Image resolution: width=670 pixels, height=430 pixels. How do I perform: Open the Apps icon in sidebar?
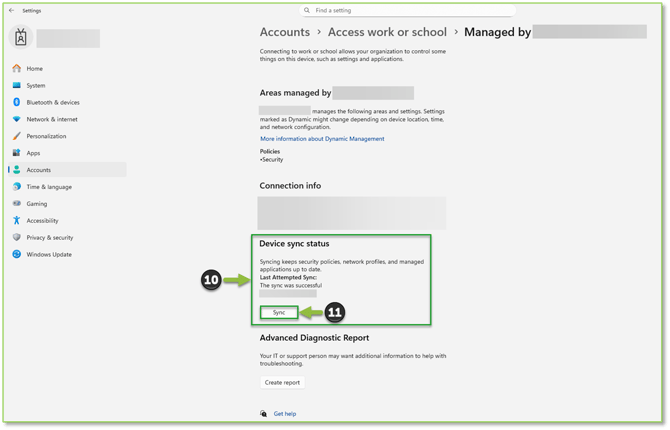[x=17, y=153]
